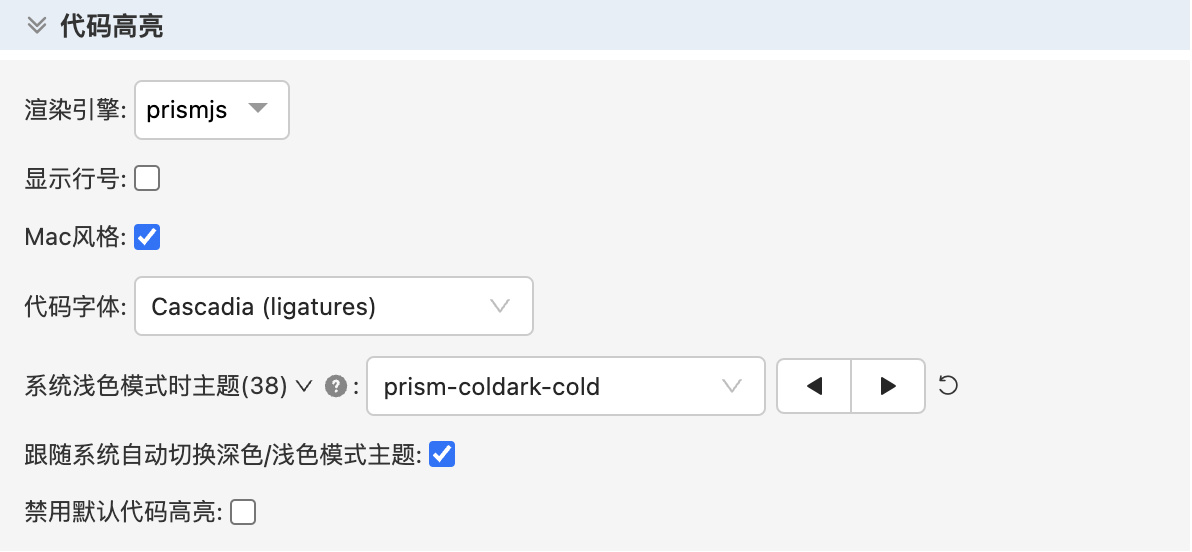Viewport: 1192px width, 552px height.
Task: Open the 渲染引擎 prismjs dropdown
Action: [x=211, y=110]
